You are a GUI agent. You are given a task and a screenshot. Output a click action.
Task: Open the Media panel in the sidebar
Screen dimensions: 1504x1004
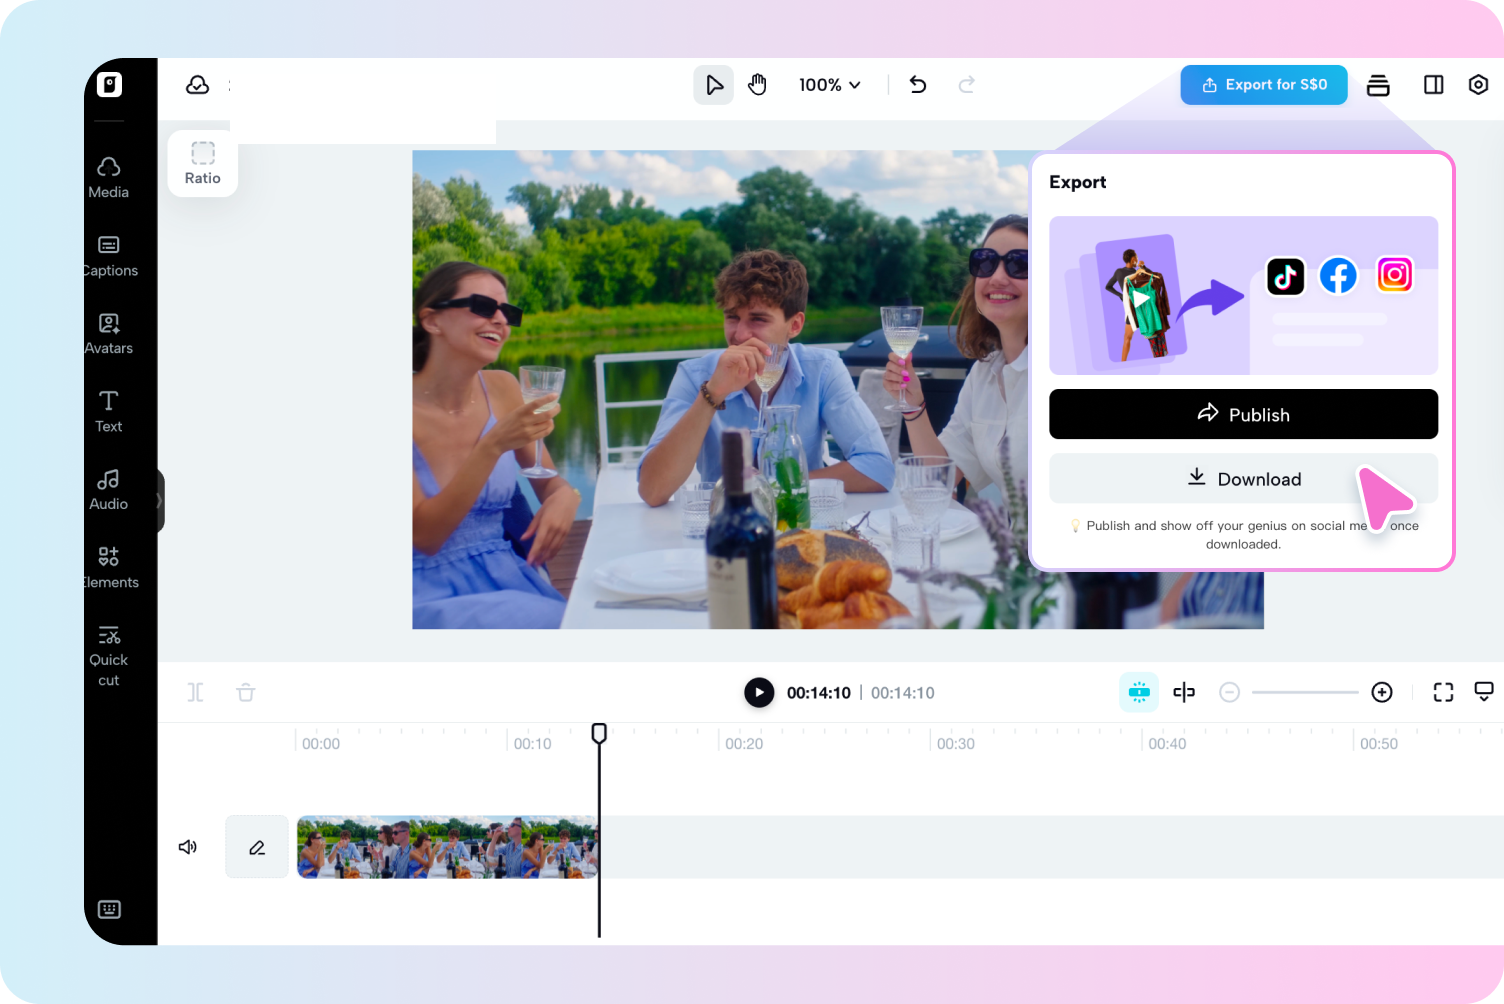click(108, 177)
